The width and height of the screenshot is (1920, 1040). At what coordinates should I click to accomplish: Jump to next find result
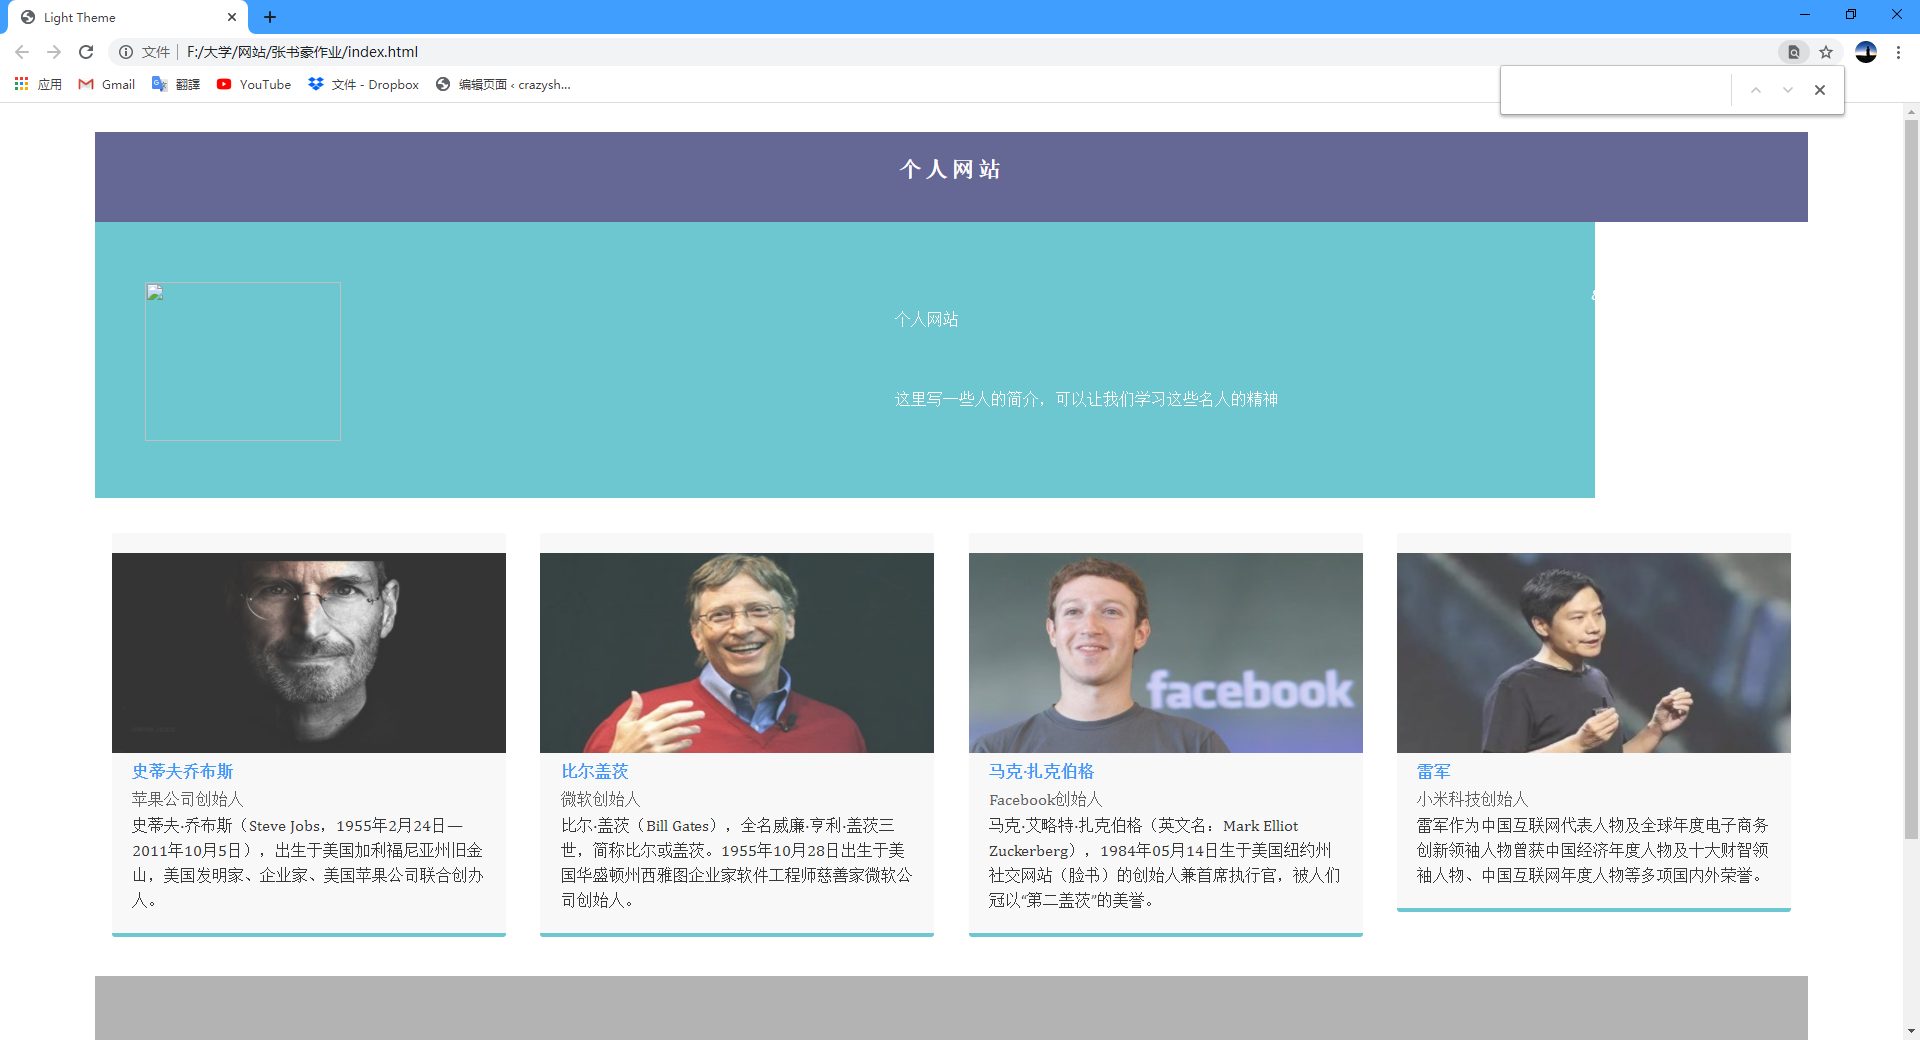point(1787,90)
